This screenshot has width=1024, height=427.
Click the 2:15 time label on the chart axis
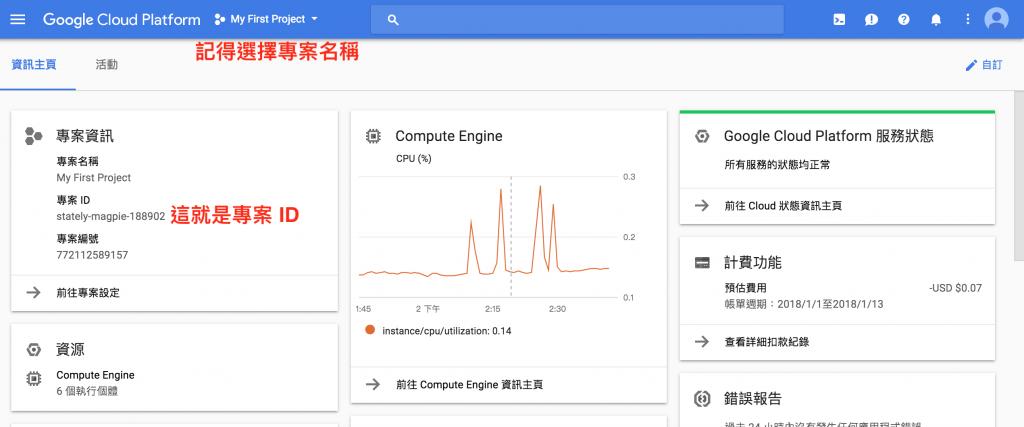[492, 308]
